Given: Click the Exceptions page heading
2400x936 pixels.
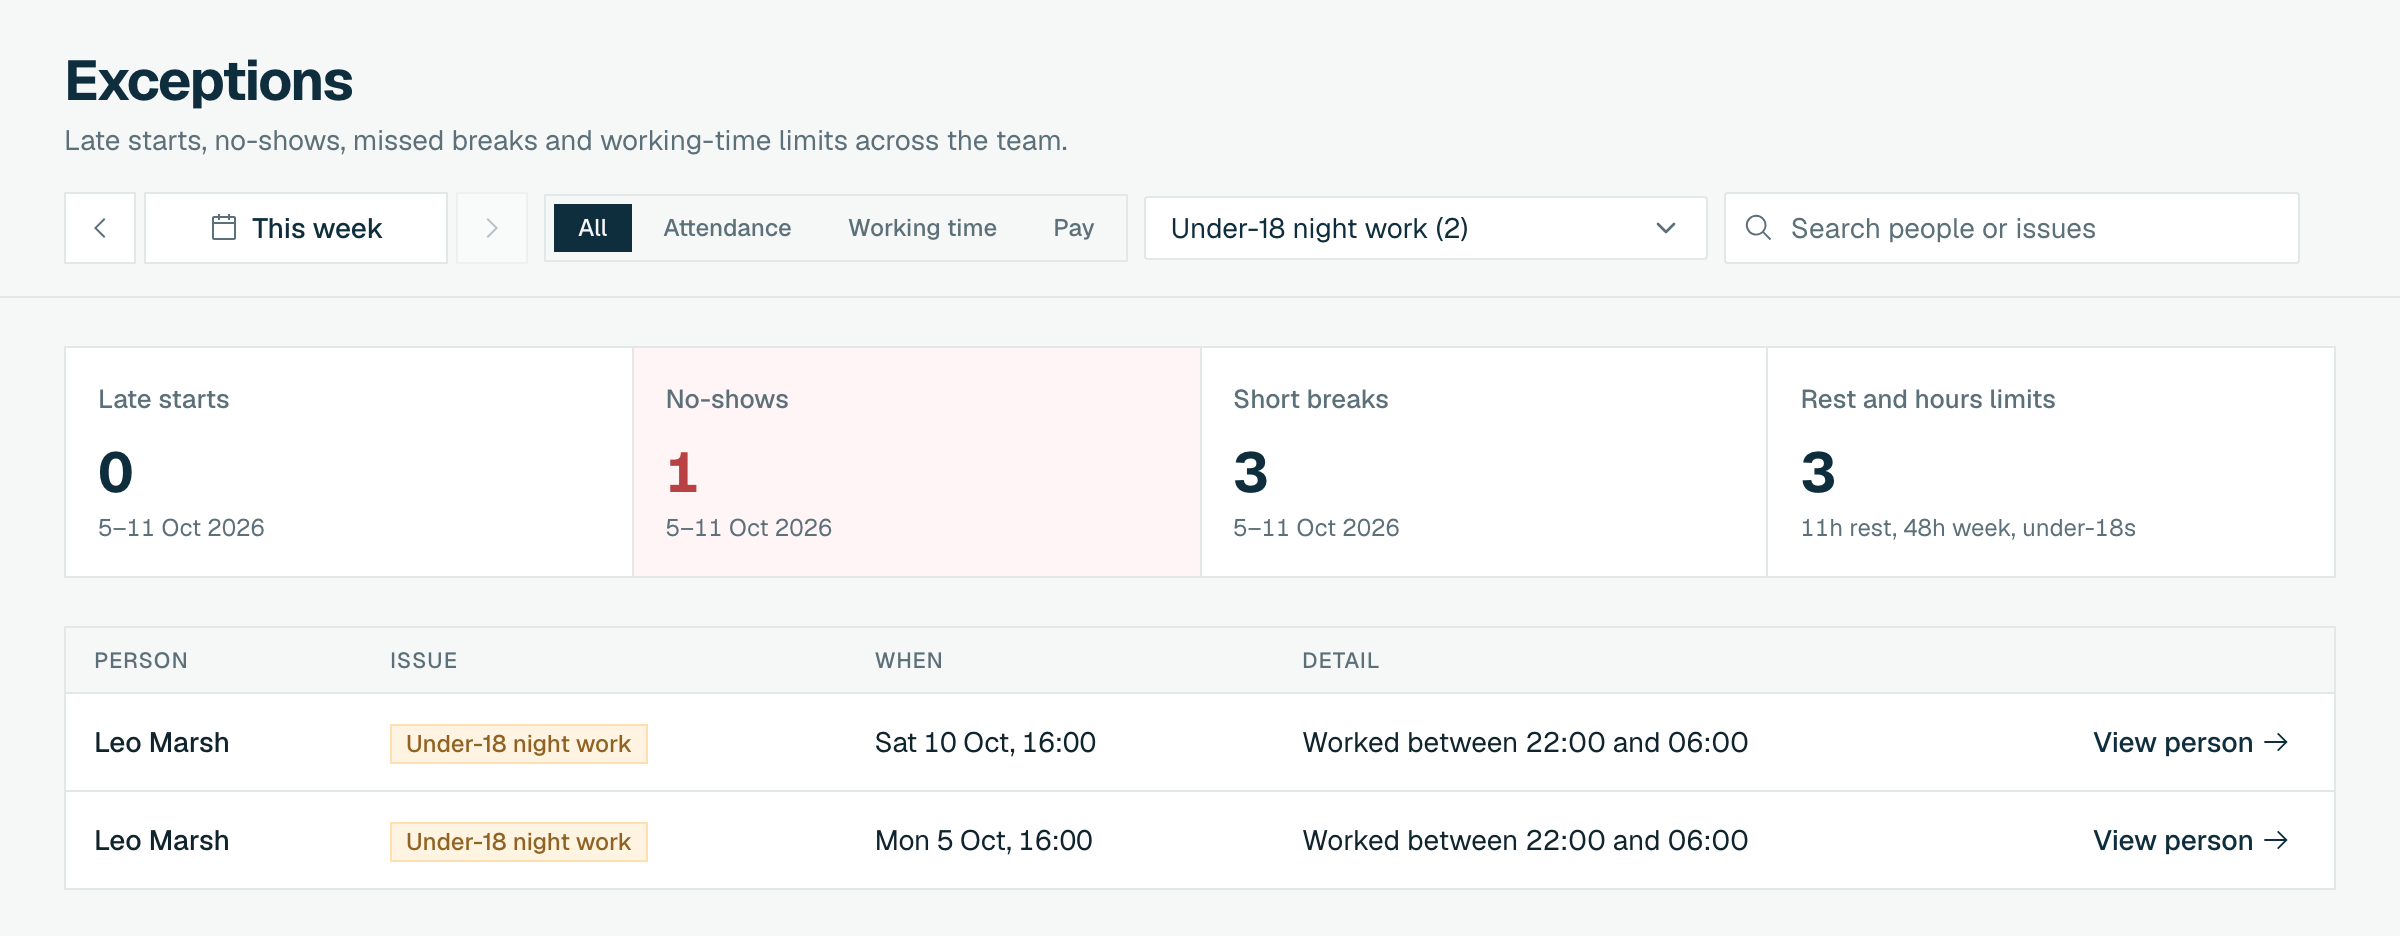Looking at the screenshot, I should point(209,81).
